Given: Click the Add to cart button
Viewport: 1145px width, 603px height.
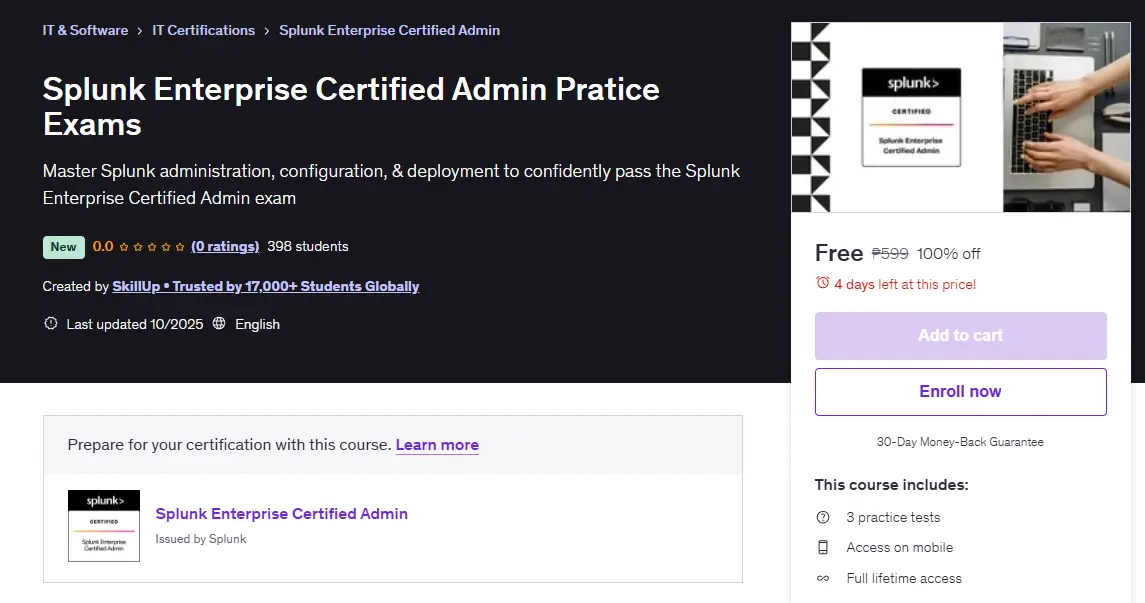Looking at the screenshot, I should coord(960,336).
